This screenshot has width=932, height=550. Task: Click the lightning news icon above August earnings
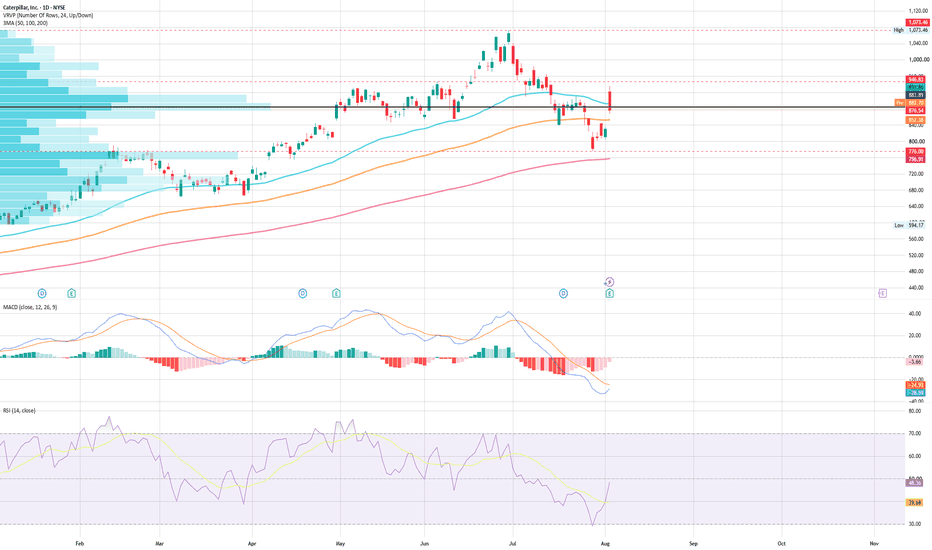pos(609,282)
